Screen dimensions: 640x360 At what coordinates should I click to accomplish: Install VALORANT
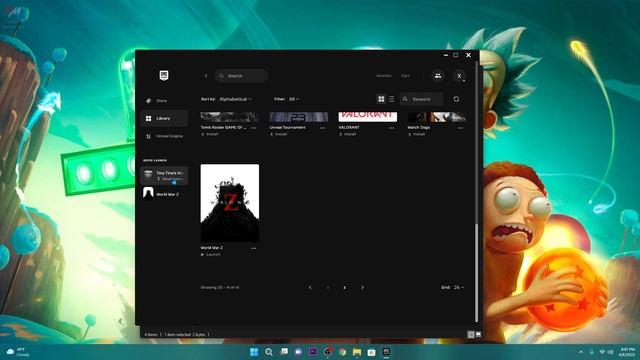(x=348, y=134)
